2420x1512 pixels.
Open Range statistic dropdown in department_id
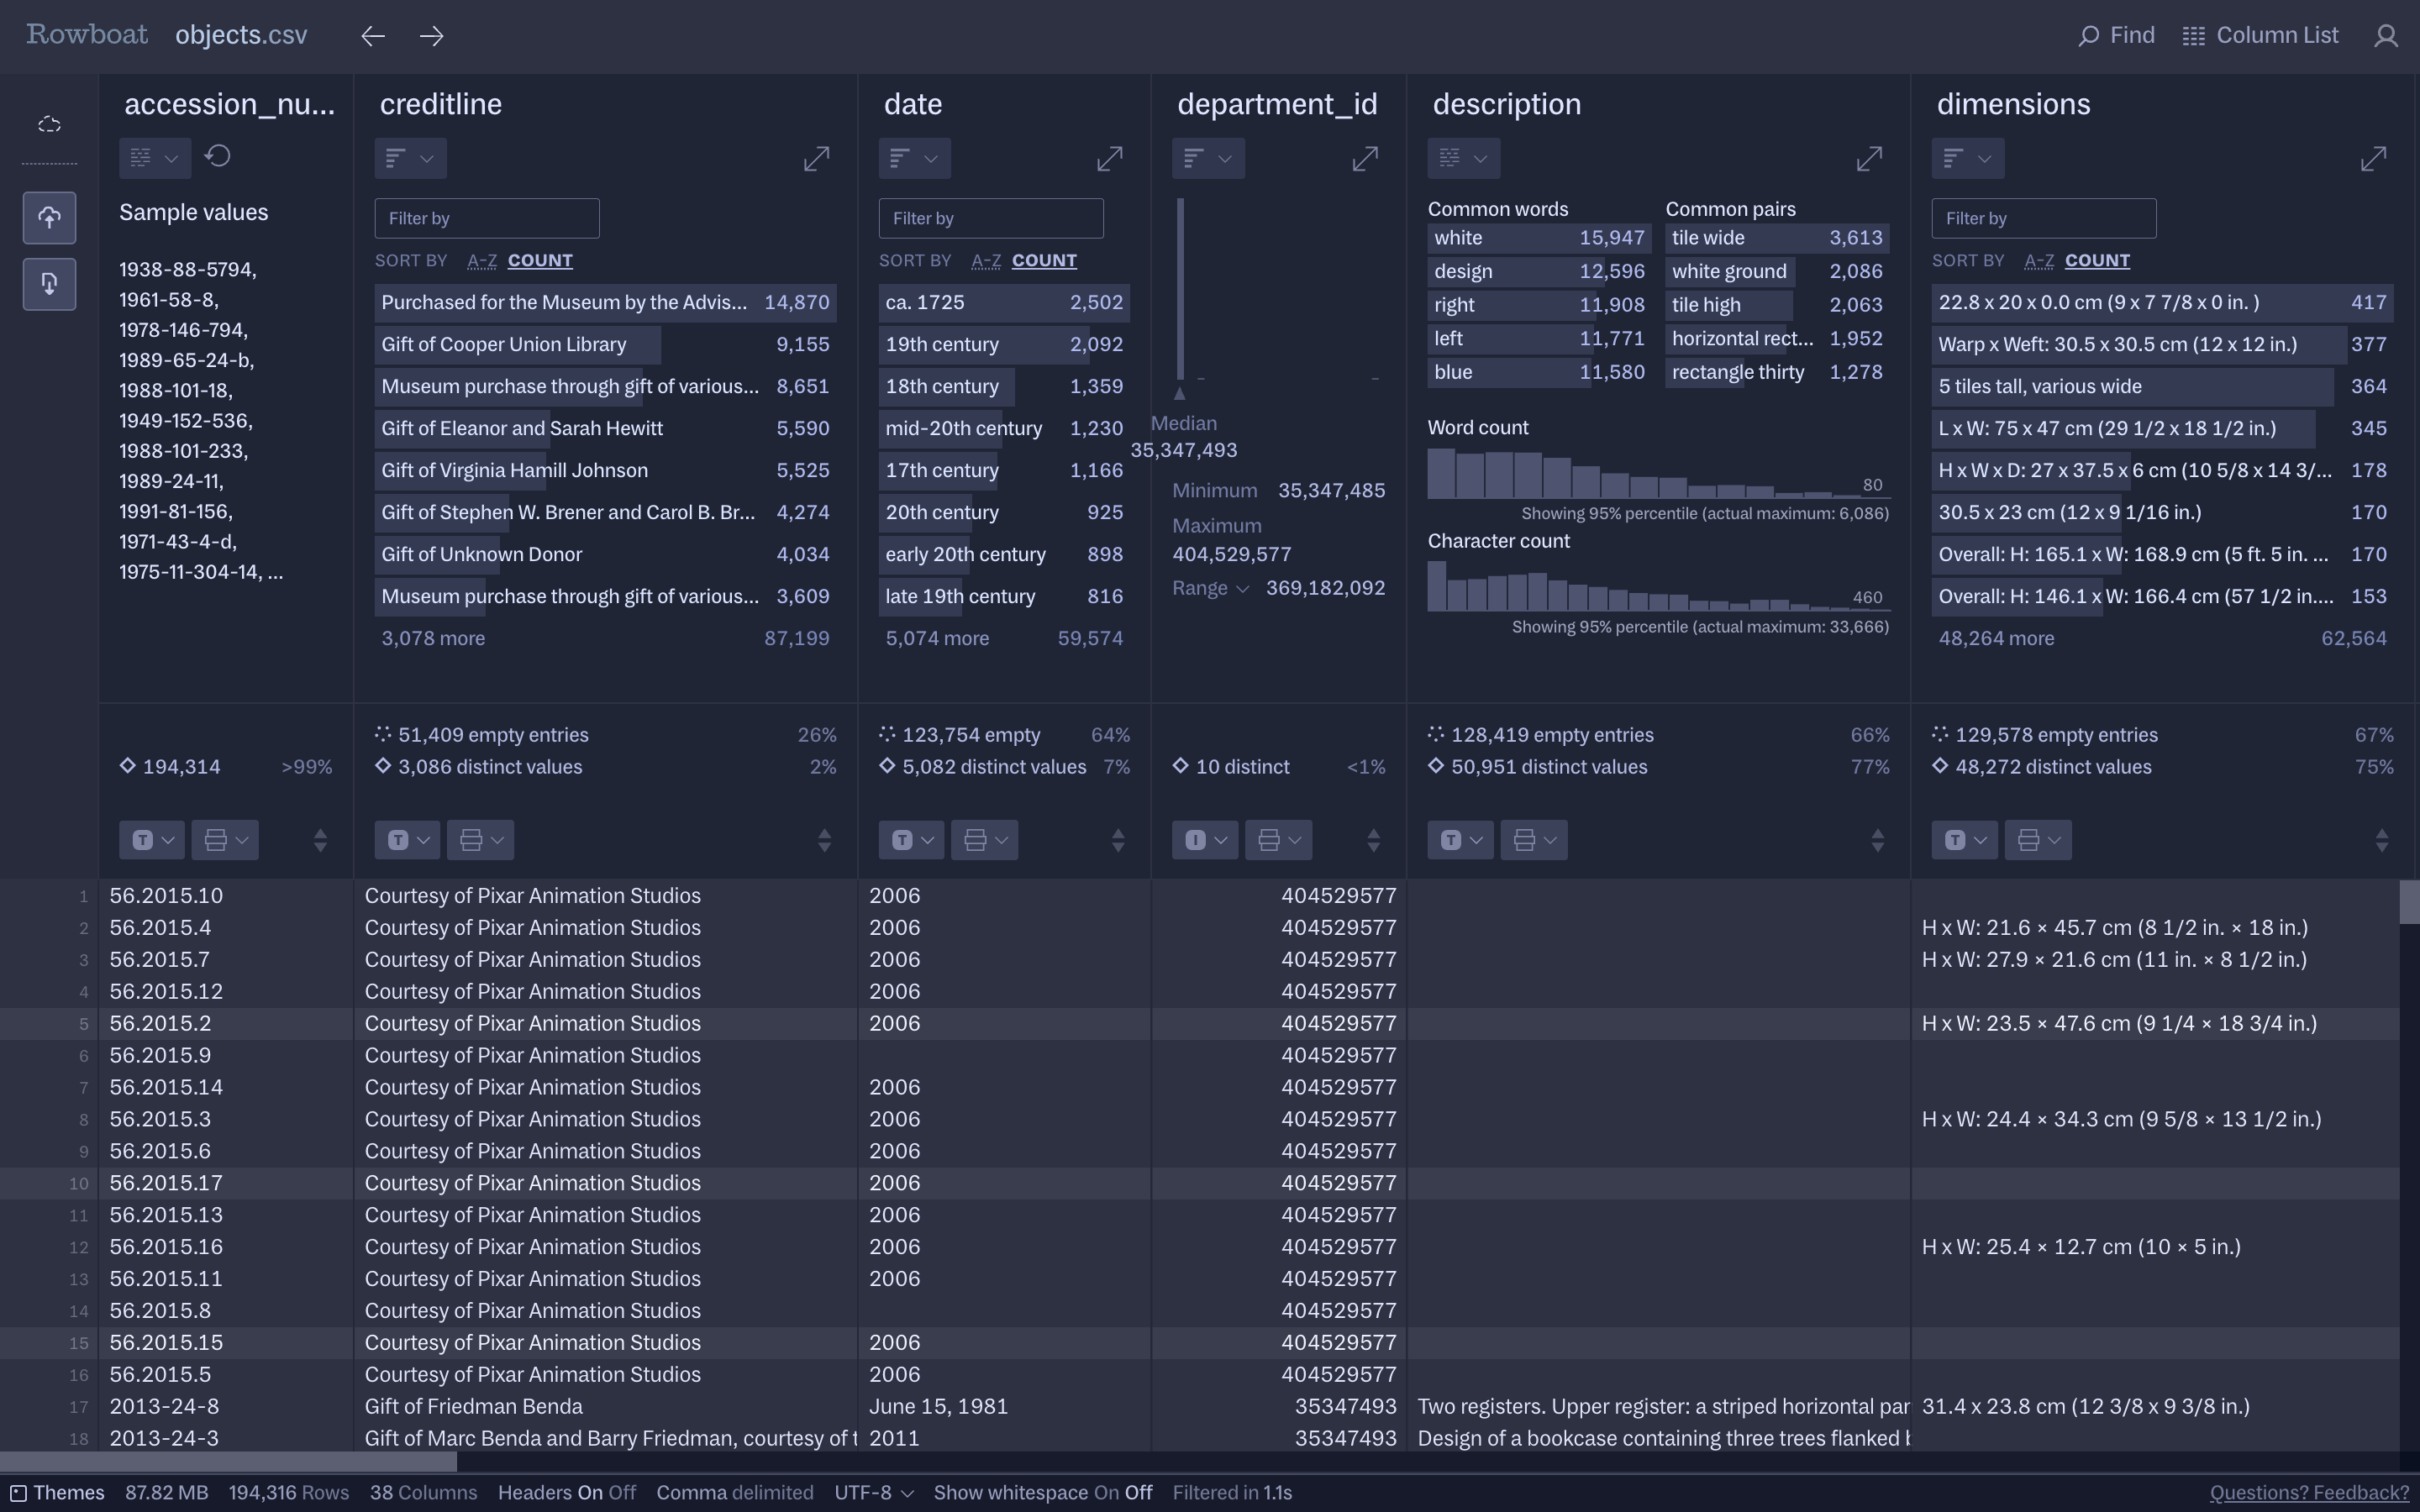click(1210, 588)
